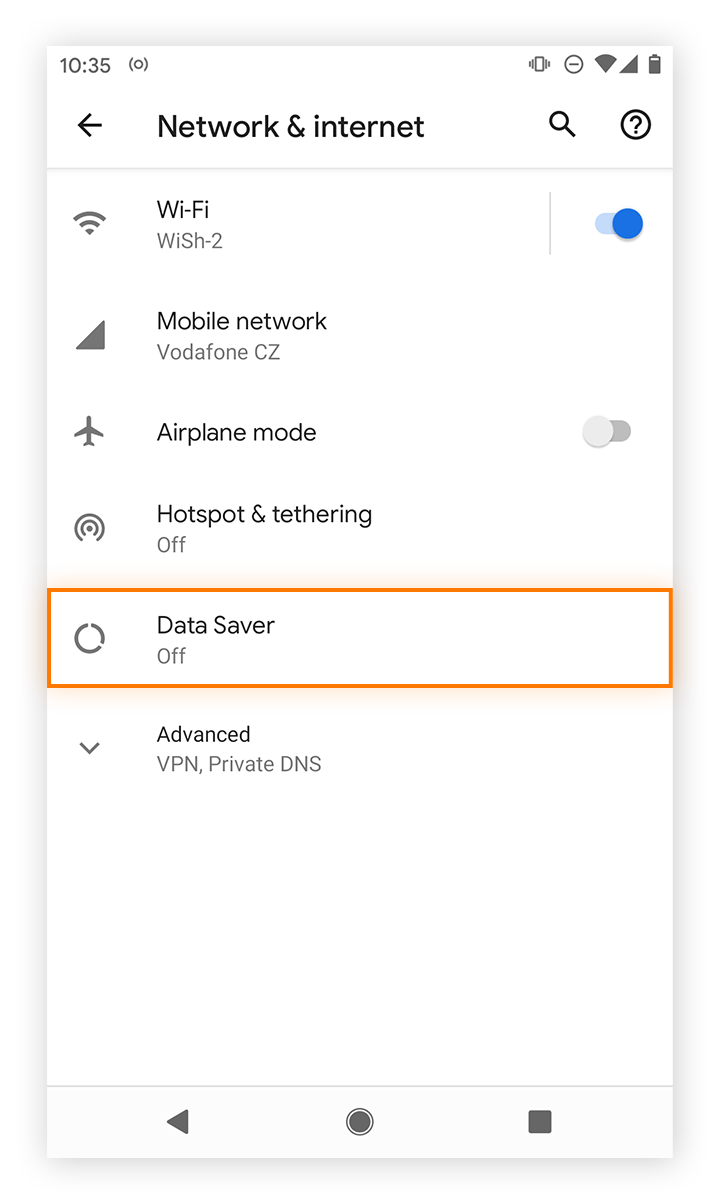Expand the Advanced section
This screenshot has width=718, height=1200.
click(x=250, y=747)
